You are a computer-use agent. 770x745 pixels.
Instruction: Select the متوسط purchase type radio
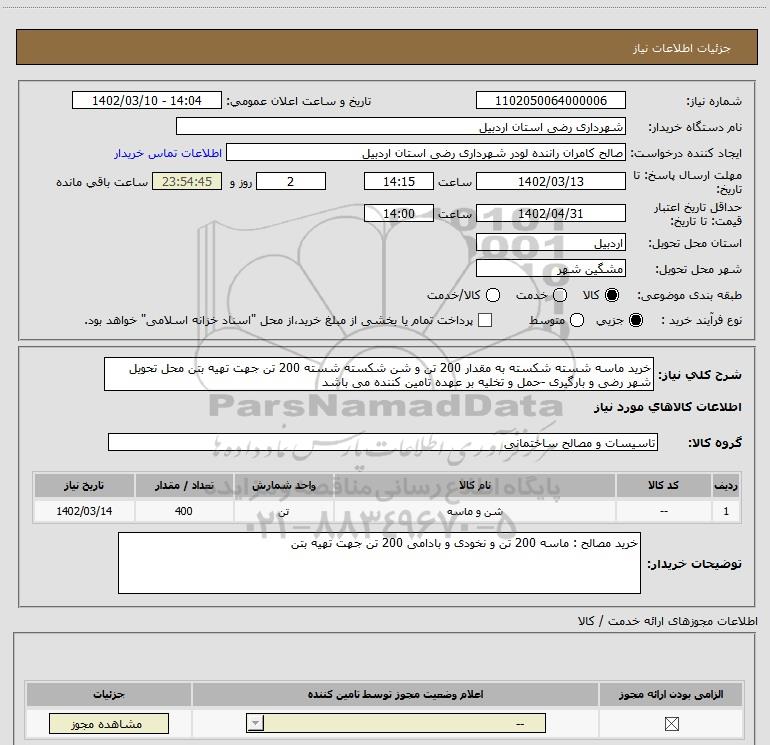577,321
